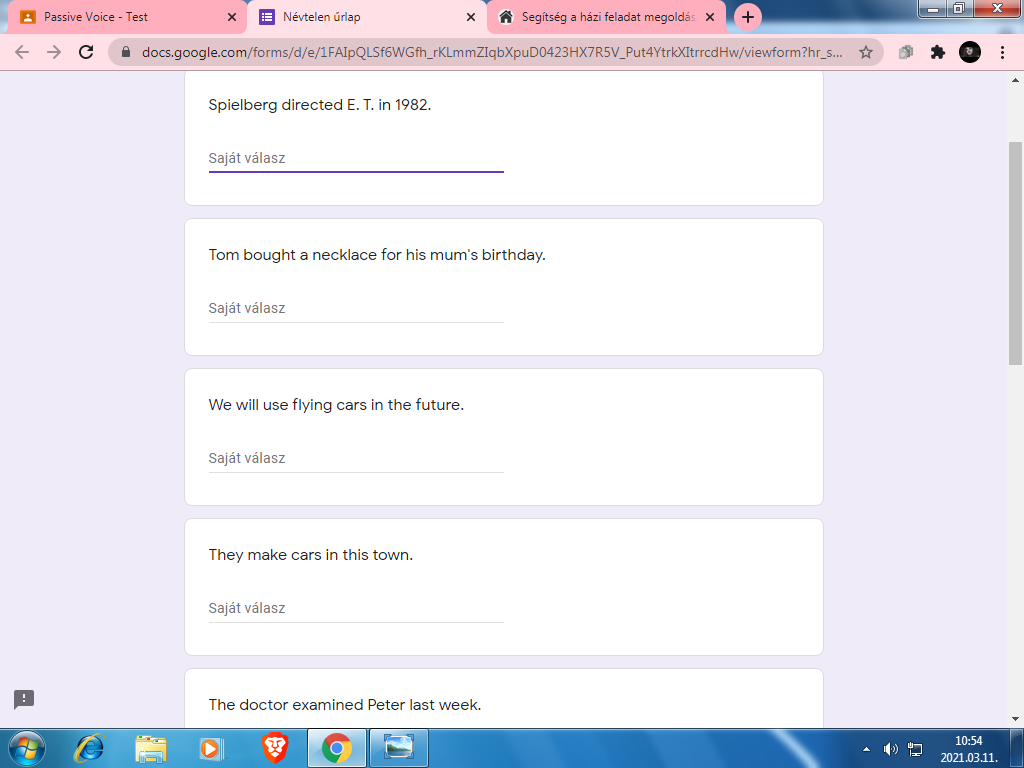The image size is (1024, 768).
Task: Click the address bar URL
Action: click(490, 52)
